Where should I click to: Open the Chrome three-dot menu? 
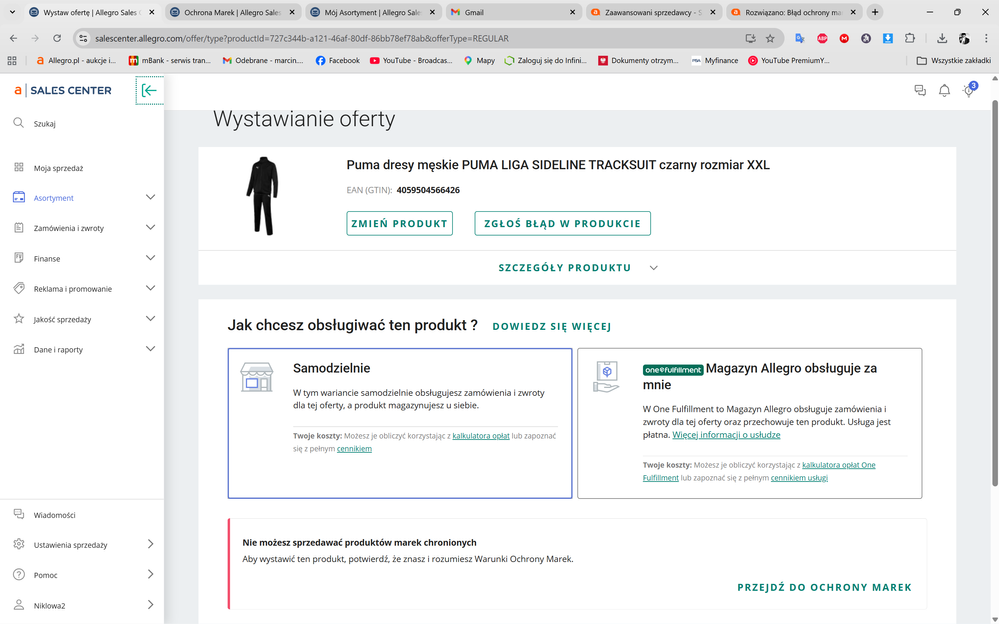click(x=986, y=38)
